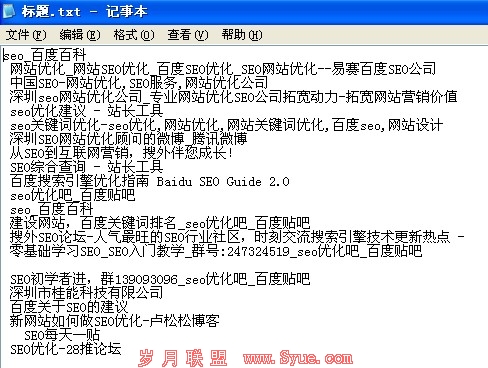The image size is (488, 368).
Task: Open the 文件(F) menu
Action: pyautogui.click(x=26, y=35)
